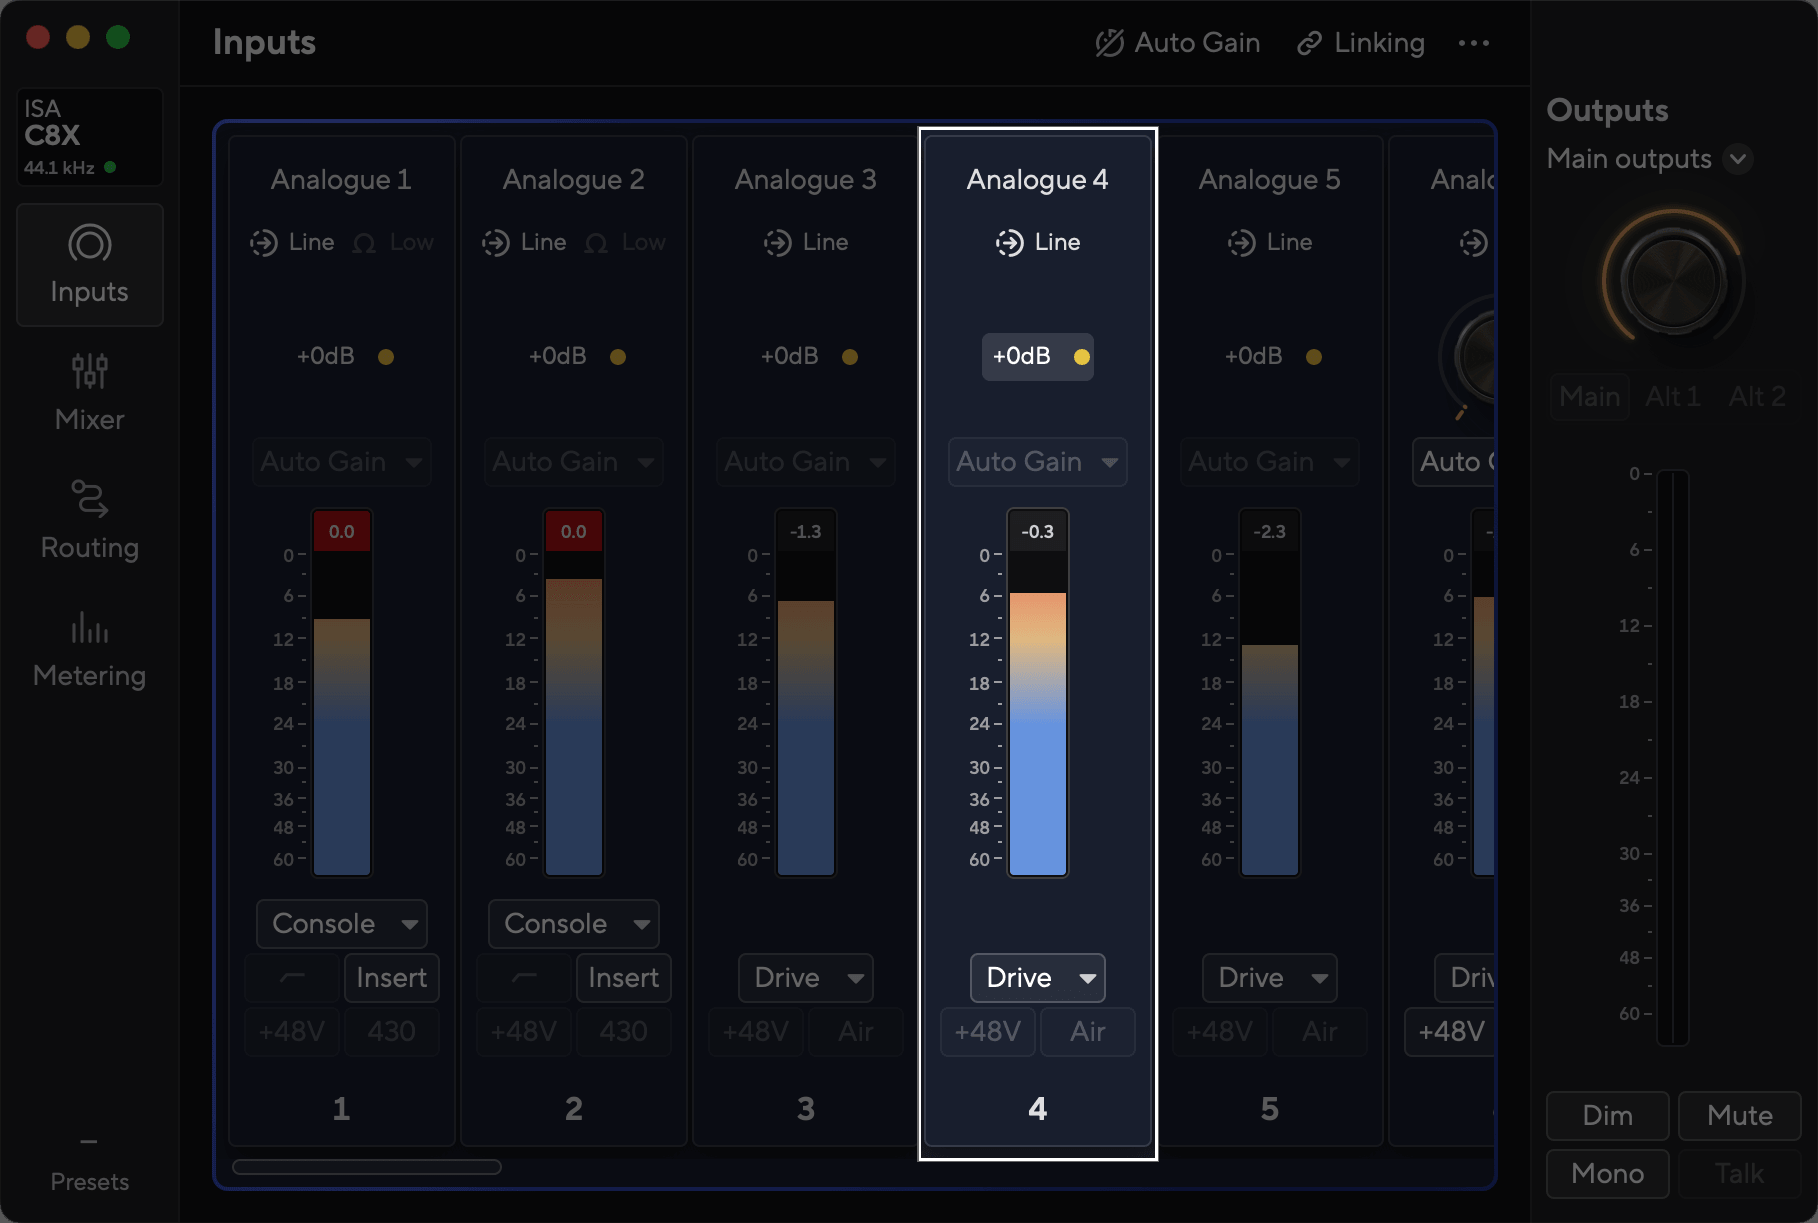This screenshot has height=1223, width=1818.
Task: Open Console dropdown on Analogue 1
Action: coord(342,923)
